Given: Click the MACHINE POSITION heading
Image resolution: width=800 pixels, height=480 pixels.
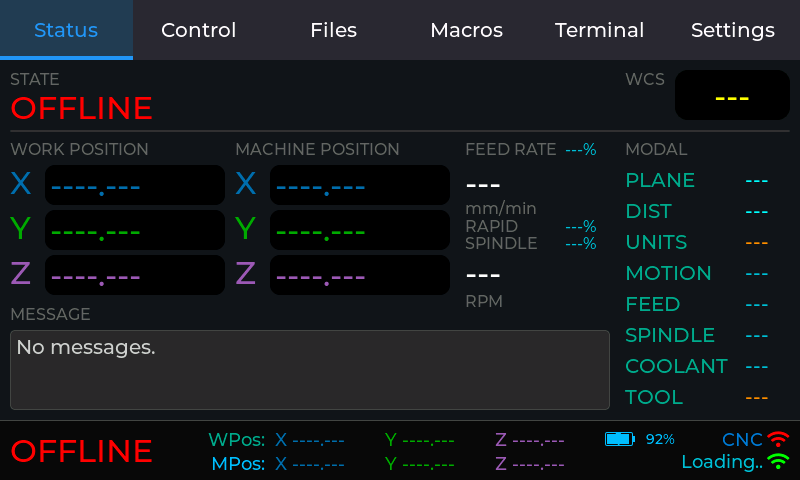Looking at the screenshot, I should tap(317, 149).
